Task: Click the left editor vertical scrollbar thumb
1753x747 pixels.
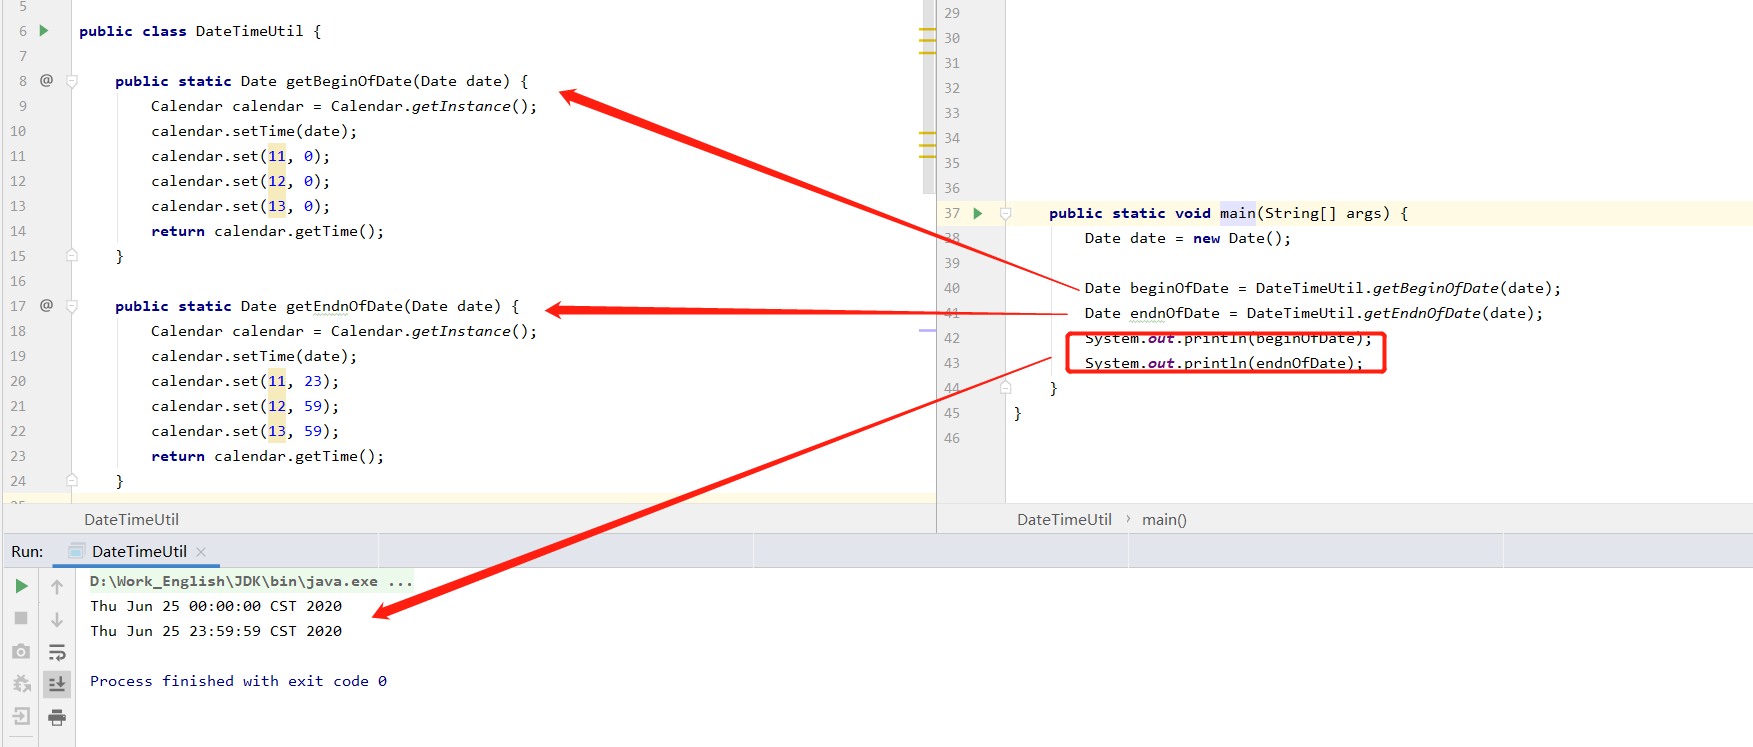Action: pos(929,97)
